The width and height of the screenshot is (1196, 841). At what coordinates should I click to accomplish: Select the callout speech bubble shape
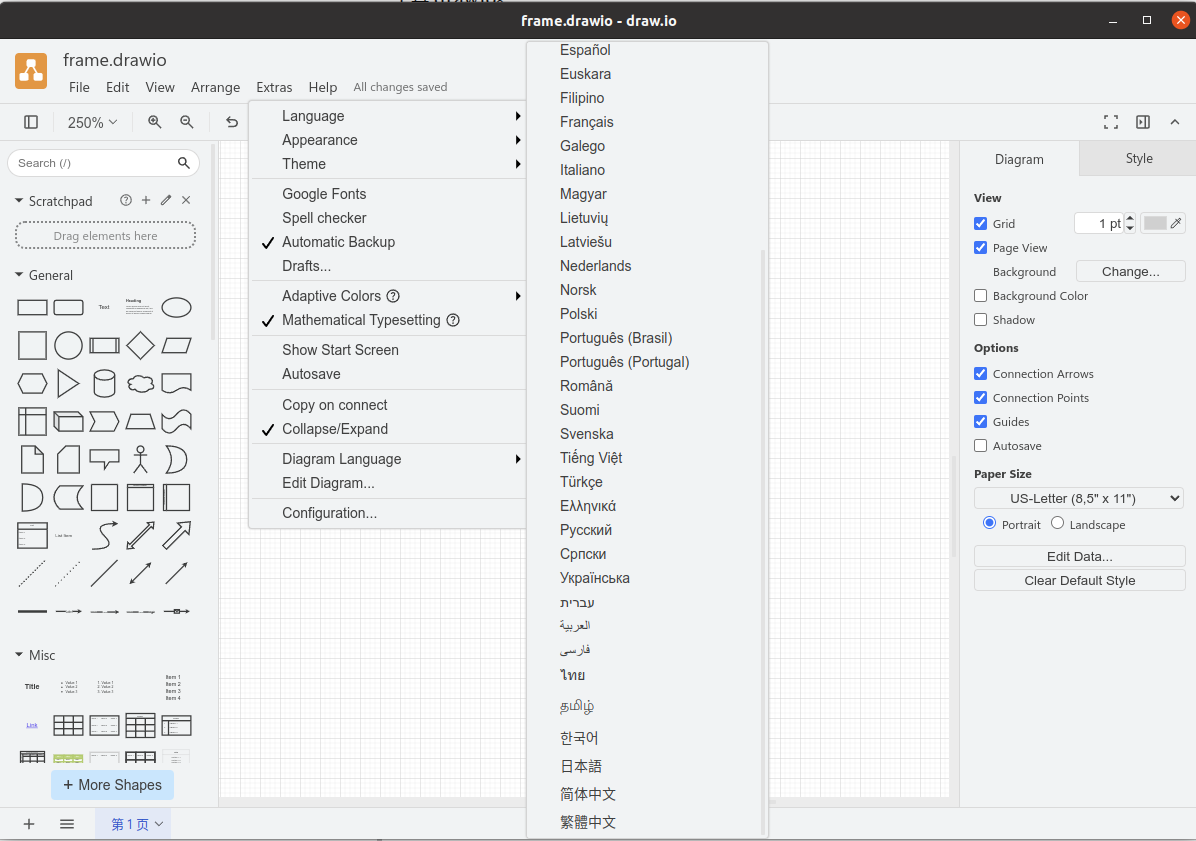pyautogui.click(x=104, y=460)
